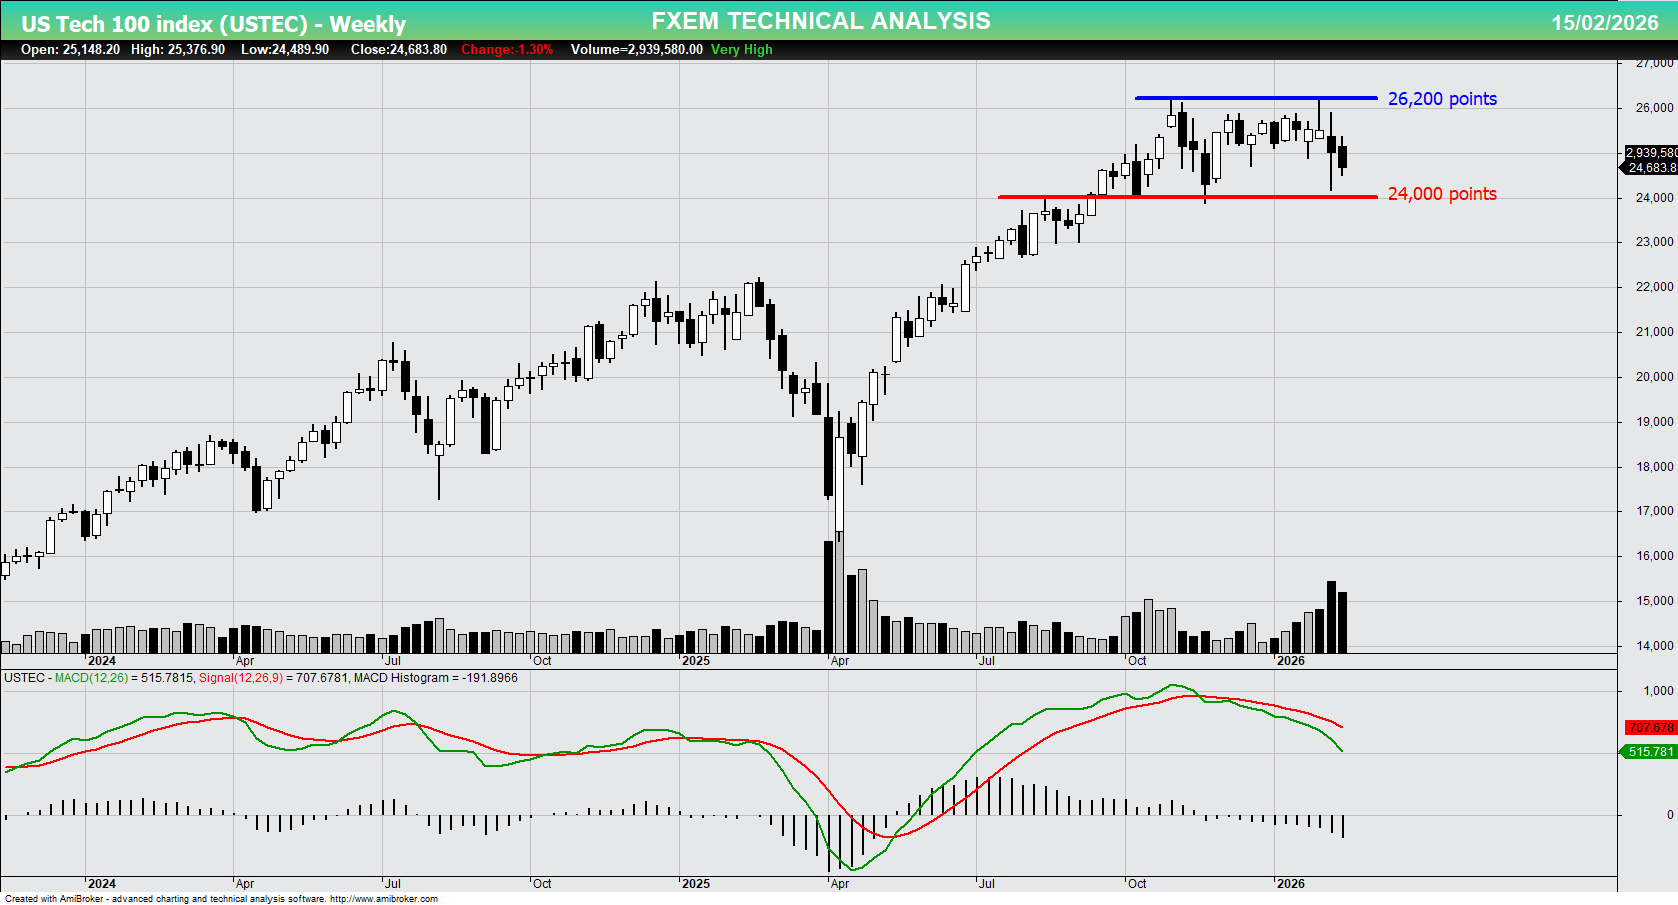Select the 'Very High' volume indicator label
Screen dimensions: 1678x905
coord(740,50)
